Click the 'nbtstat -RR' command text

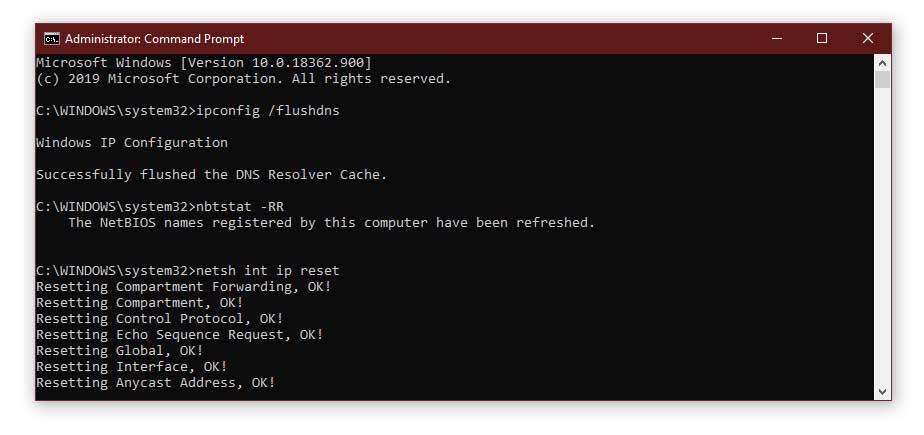pyautogui.click(x=240, y=207)
